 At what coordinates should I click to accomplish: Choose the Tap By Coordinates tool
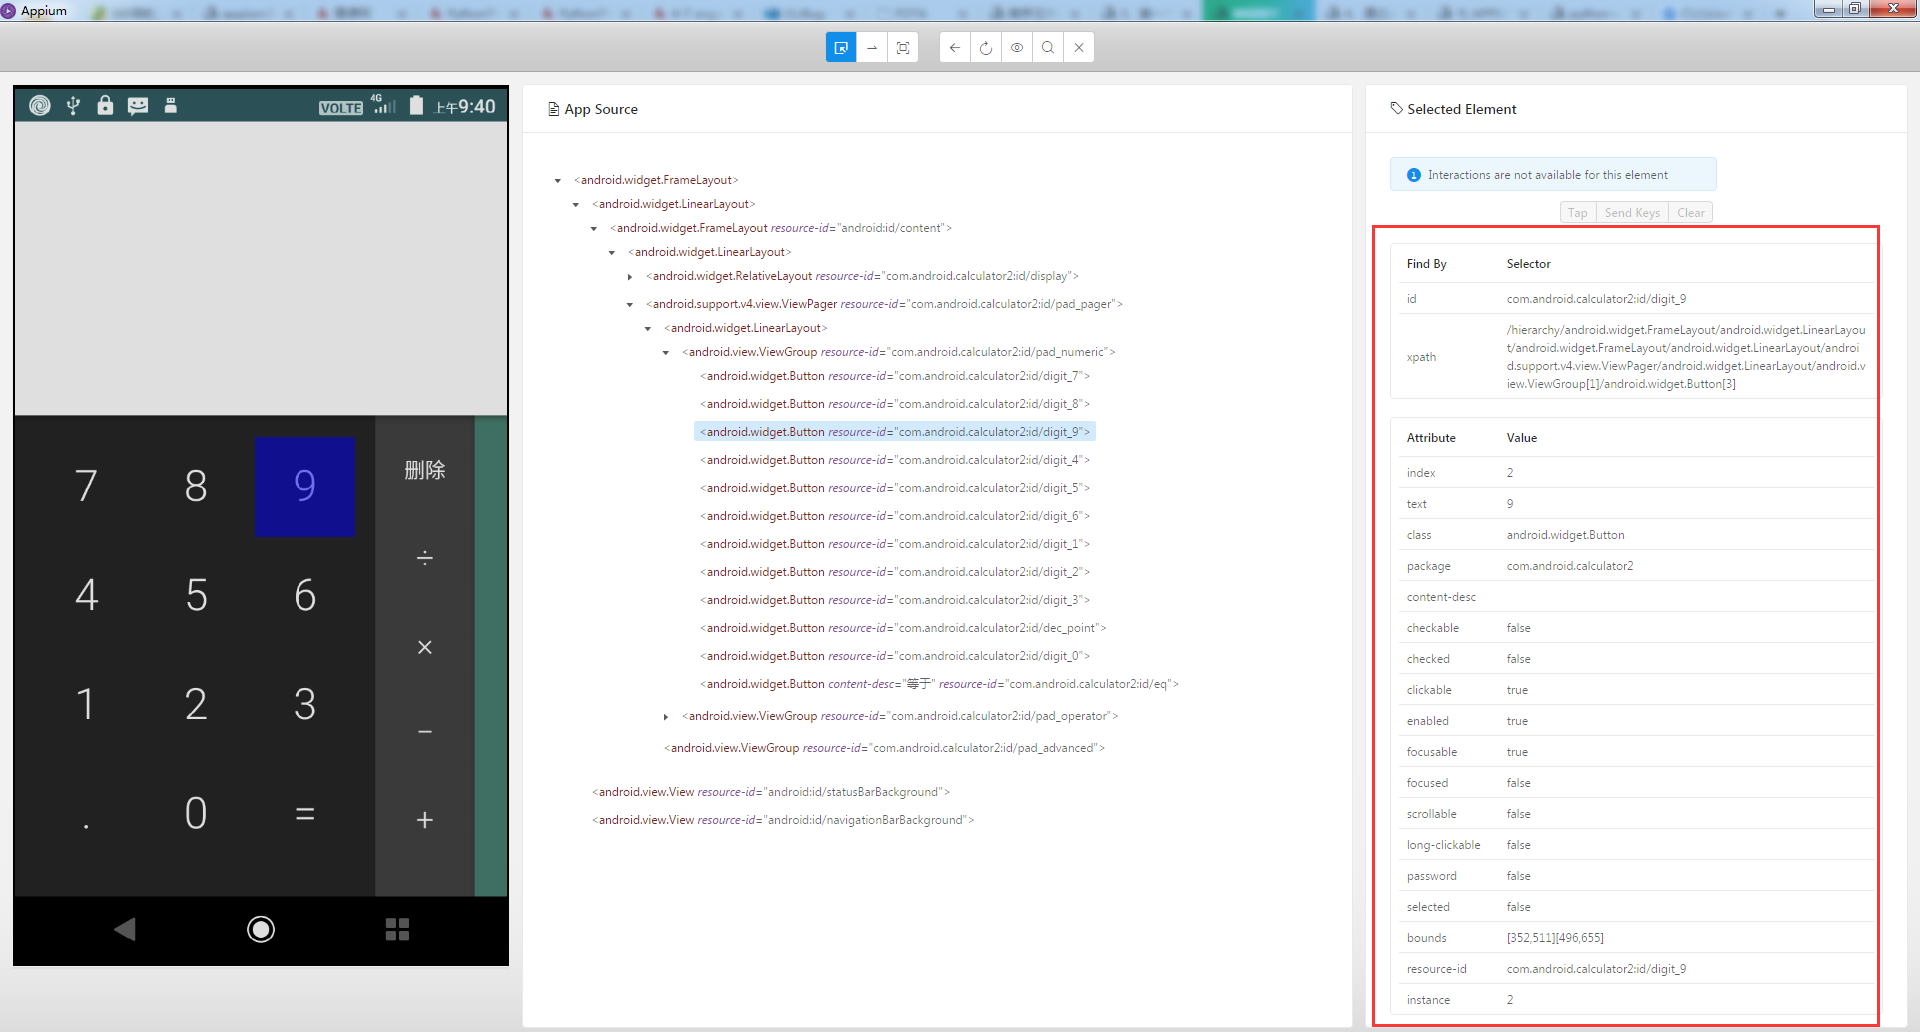pos(903,47)
